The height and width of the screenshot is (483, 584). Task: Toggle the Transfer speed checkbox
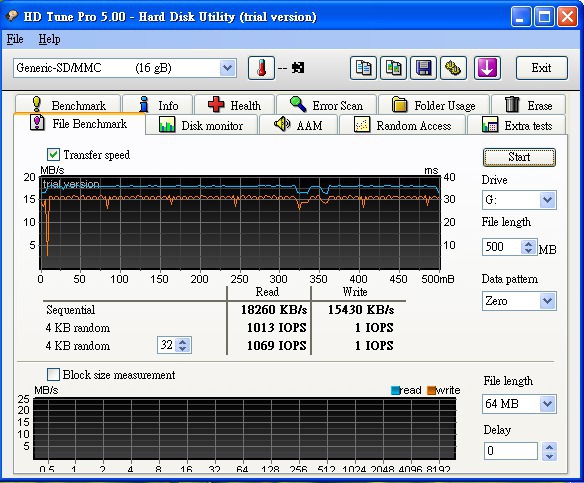(x=53, y=155)
